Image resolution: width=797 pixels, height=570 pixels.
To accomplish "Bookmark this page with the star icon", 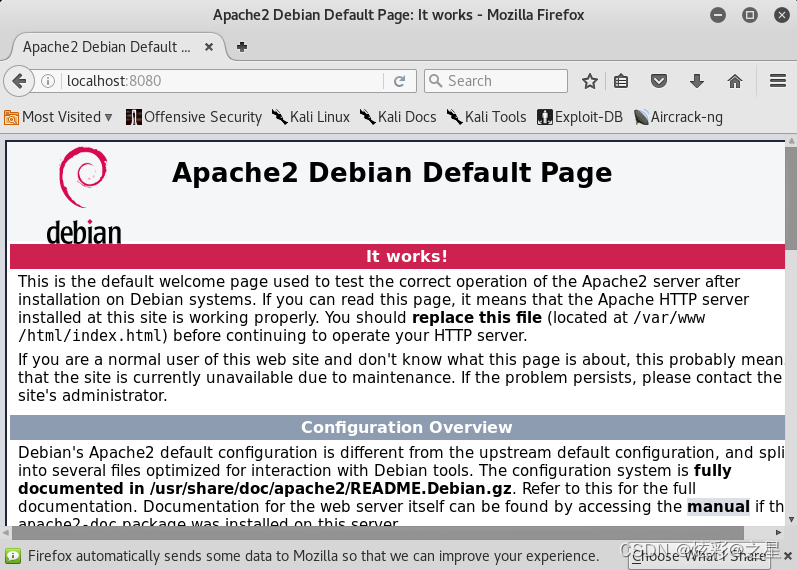I will [590, 81].
